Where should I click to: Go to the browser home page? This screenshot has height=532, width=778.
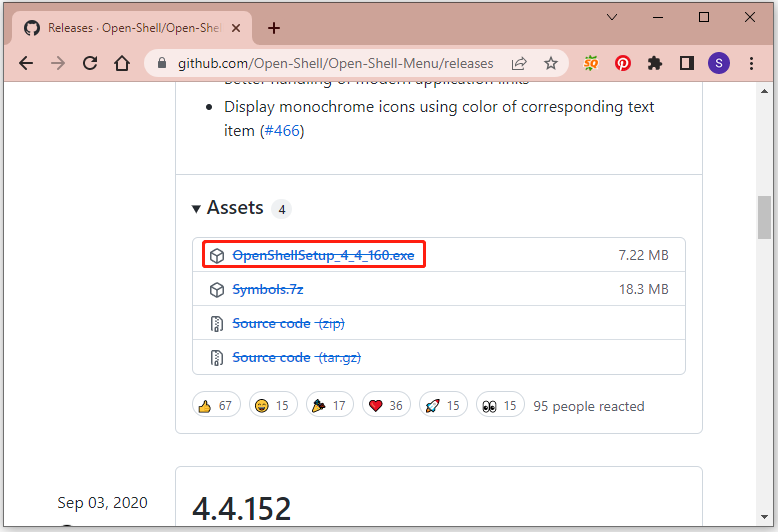pos(122,63)
